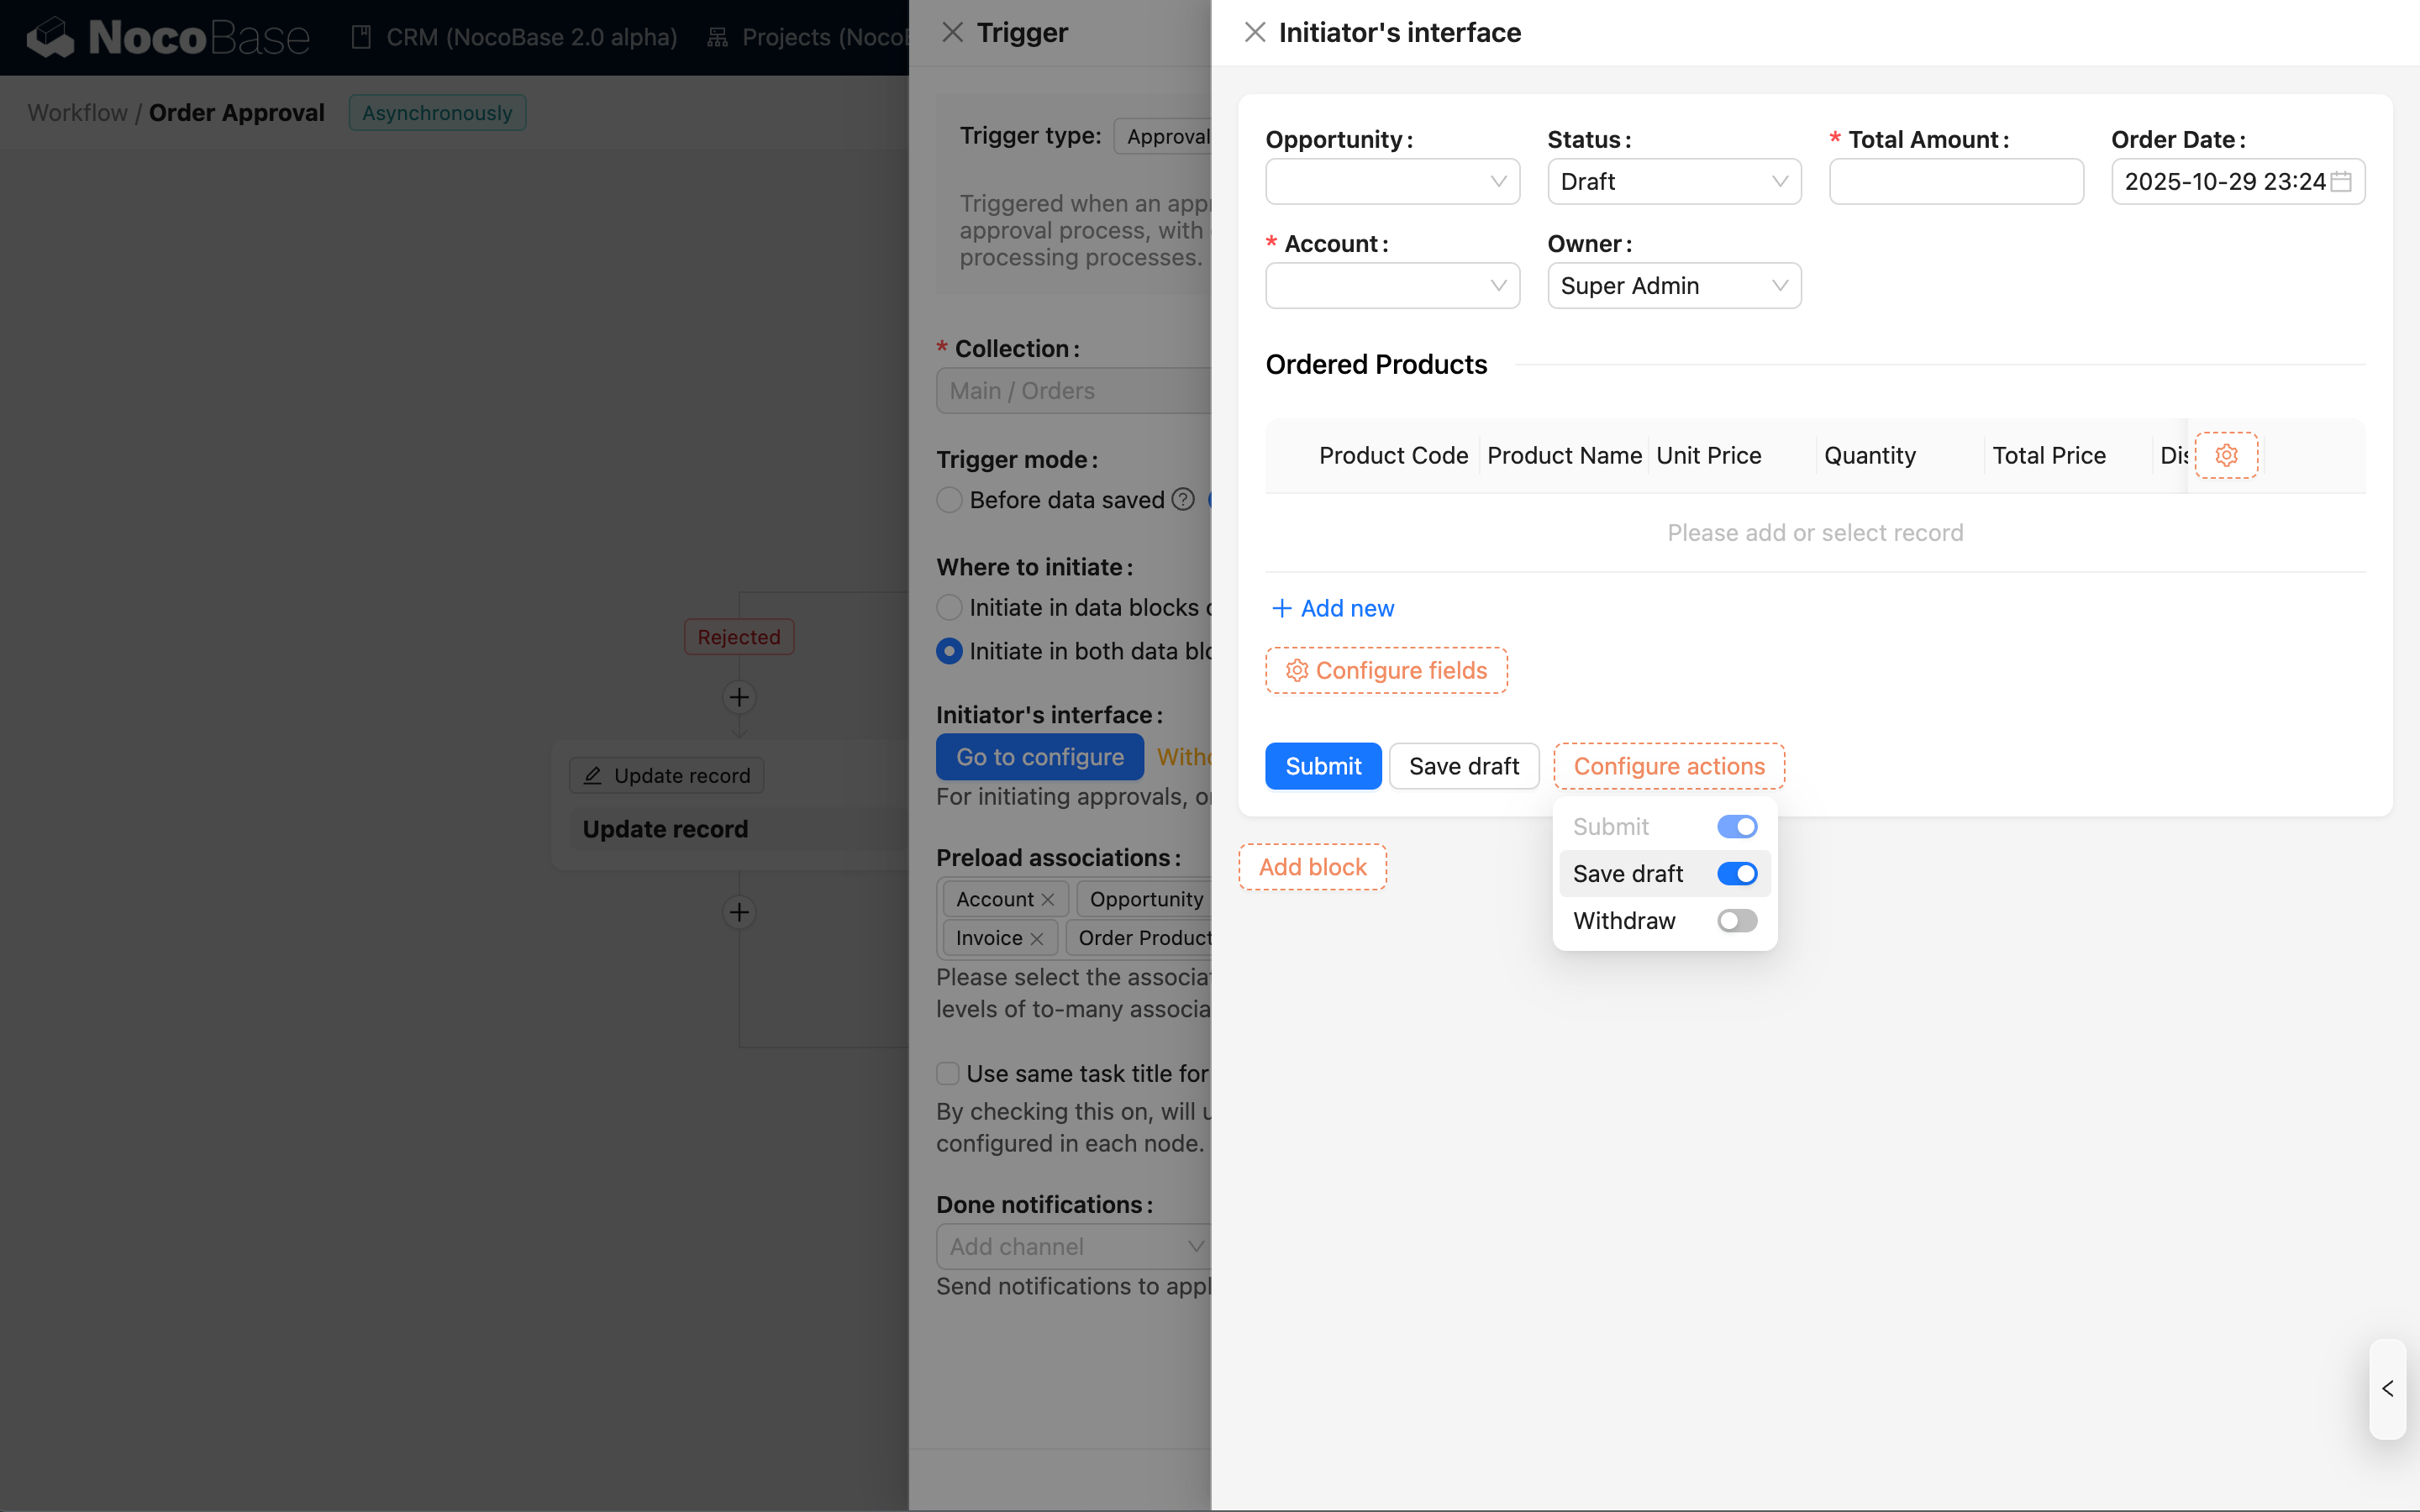
Task: Click the Add block button
Action: tap(1312, 867)
